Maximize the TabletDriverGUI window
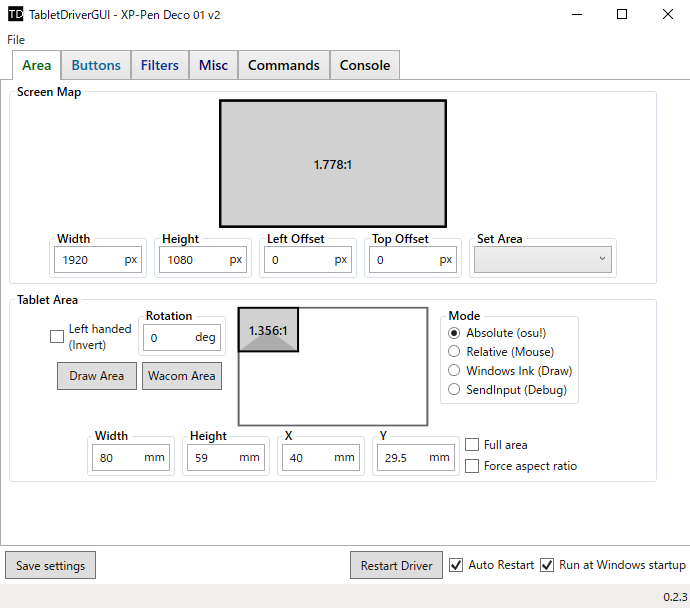Viewport: 690px width, 608px height. [622, 15]
